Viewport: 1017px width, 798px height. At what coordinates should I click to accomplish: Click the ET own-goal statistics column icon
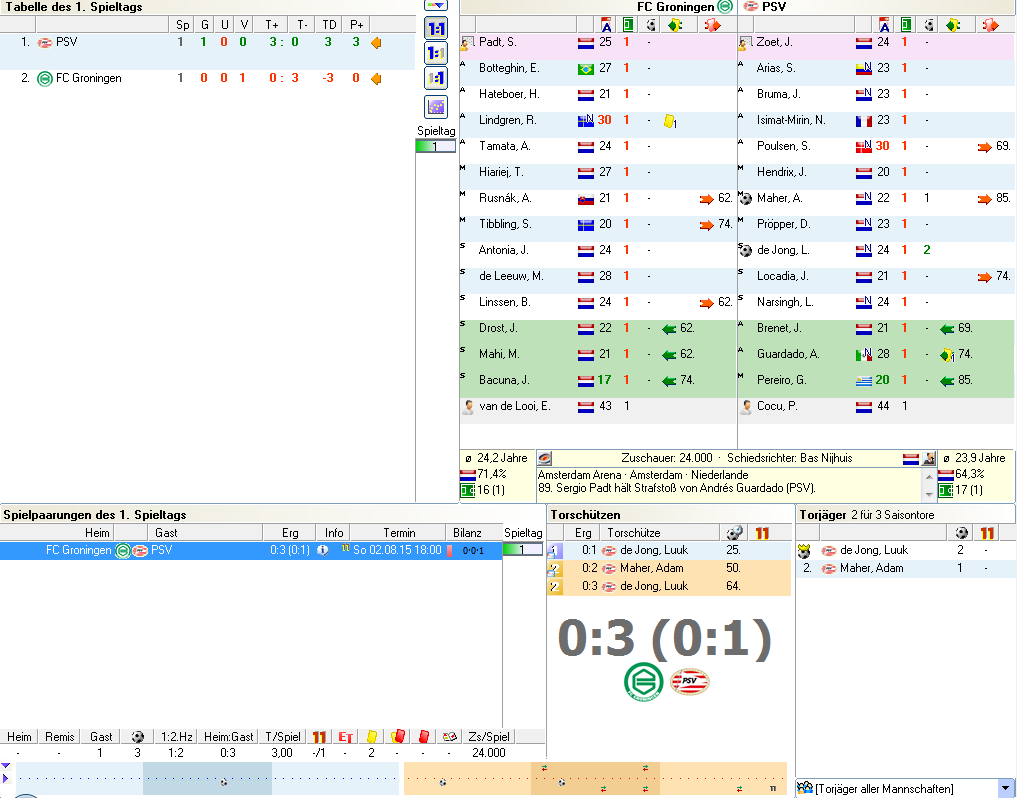pyautogui.click(x=346, y=737)
